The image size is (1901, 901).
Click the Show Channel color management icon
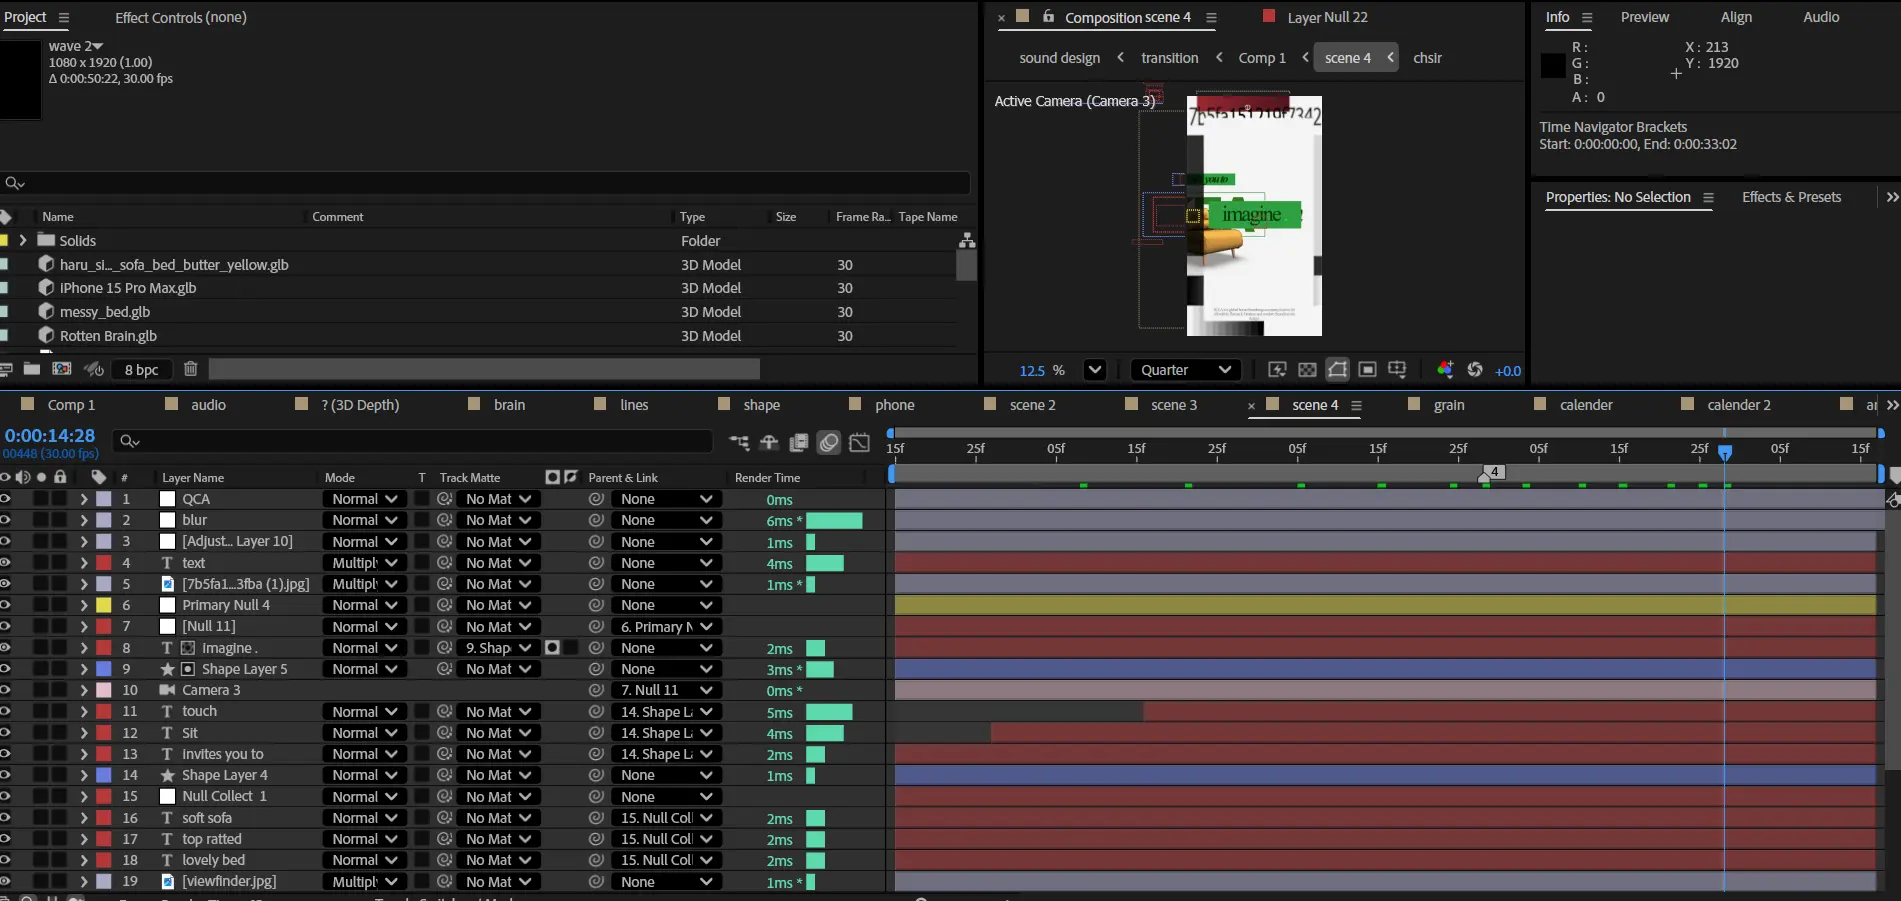click(1444, 370)
